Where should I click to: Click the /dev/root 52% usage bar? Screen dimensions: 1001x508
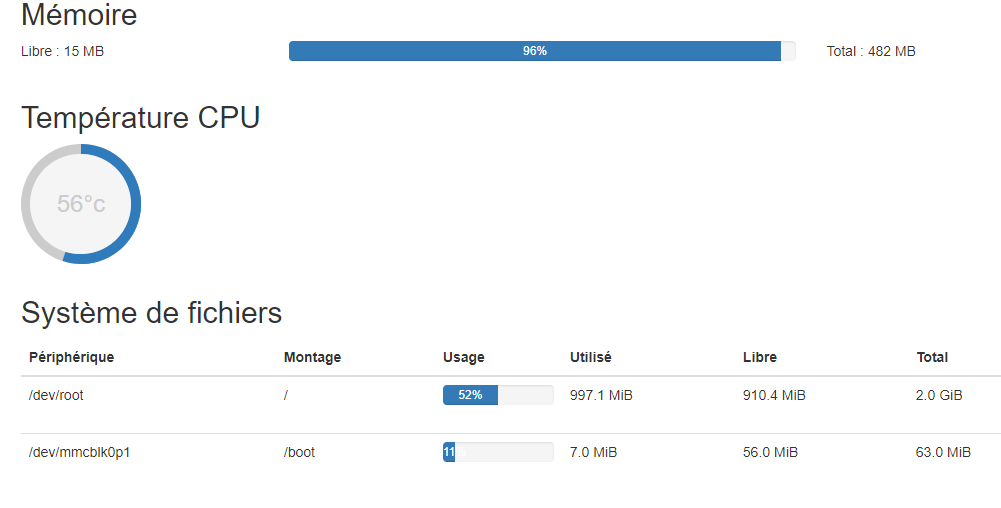497,395
